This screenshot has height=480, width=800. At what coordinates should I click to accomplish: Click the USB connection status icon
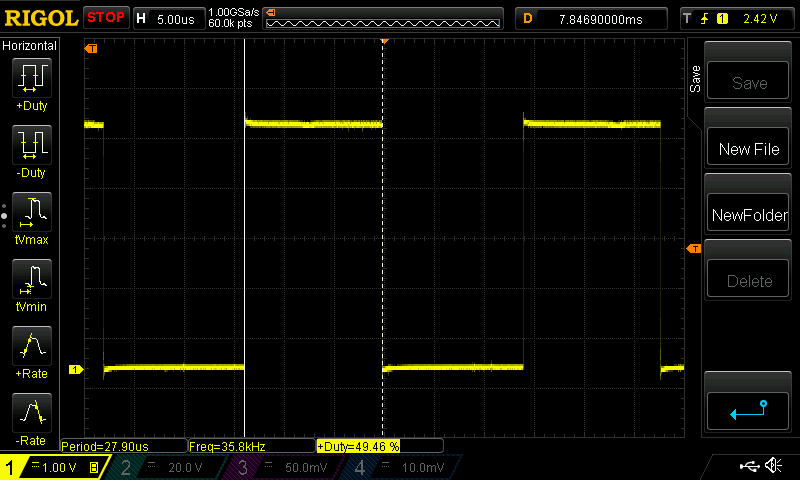point(749,466)
